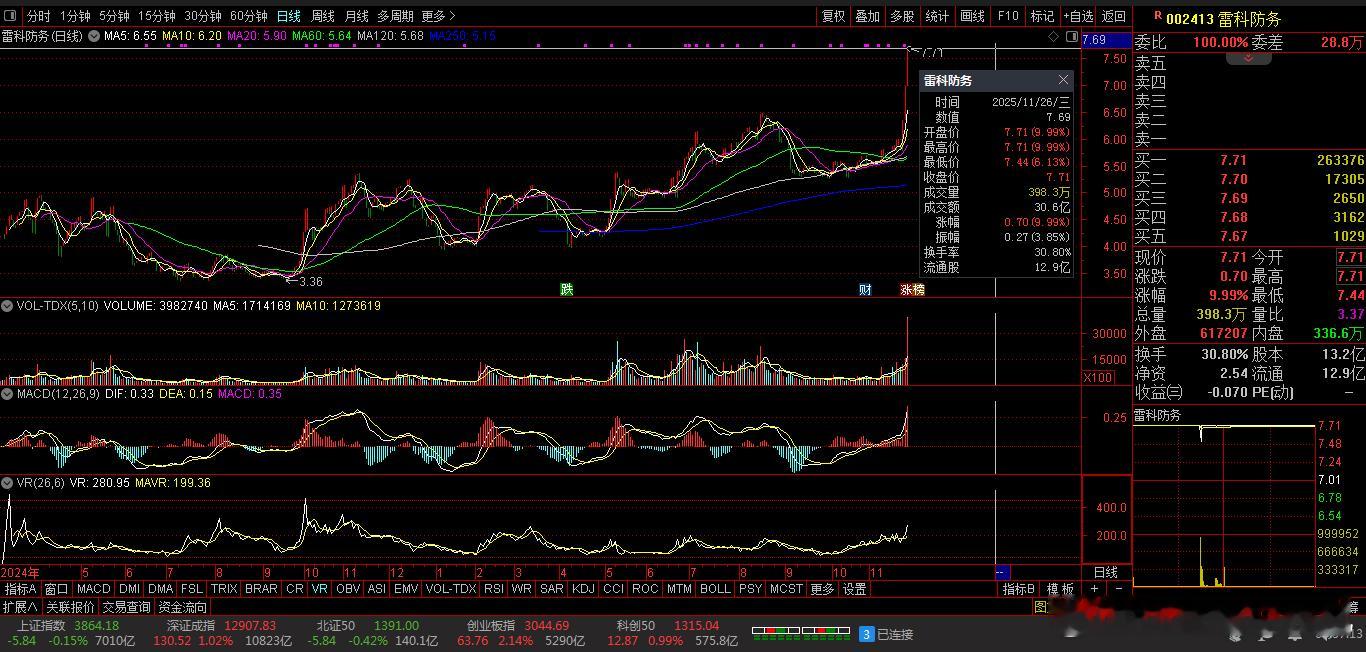The height and width of the screenshot is (652, 1366).
Task: Click the dropdown arrow beside 雷科防务(日线)
Action: point(95,36)
